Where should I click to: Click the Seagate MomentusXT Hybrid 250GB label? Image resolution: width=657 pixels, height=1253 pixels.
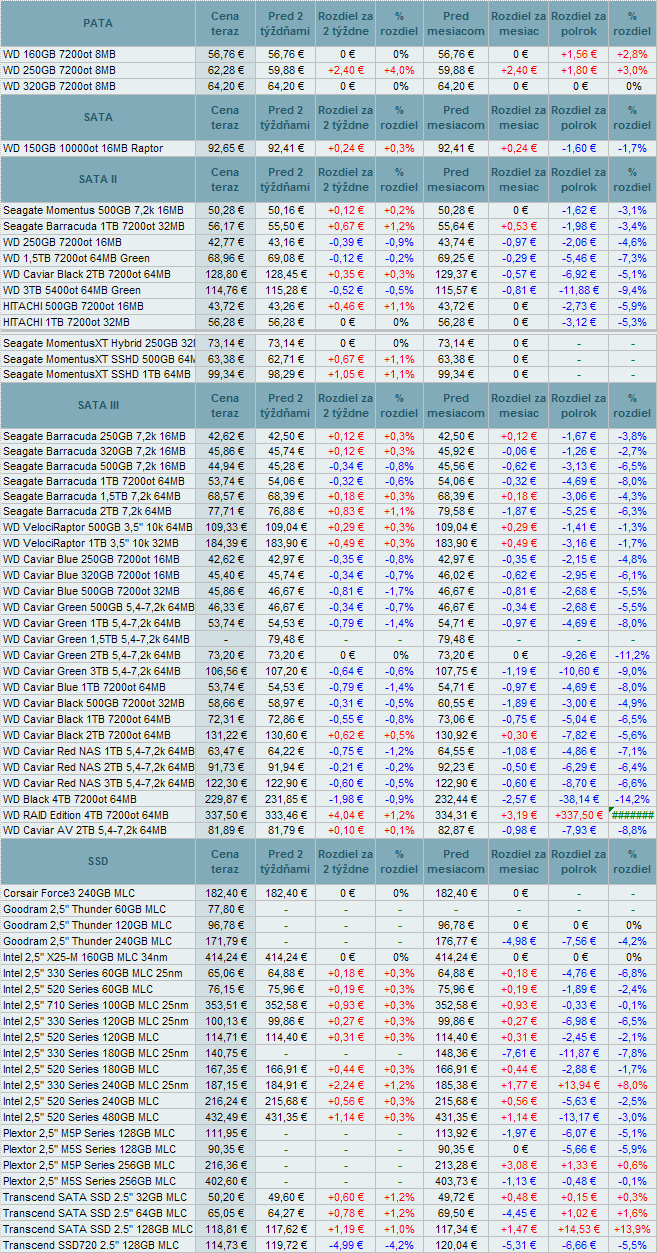(98, 342)
